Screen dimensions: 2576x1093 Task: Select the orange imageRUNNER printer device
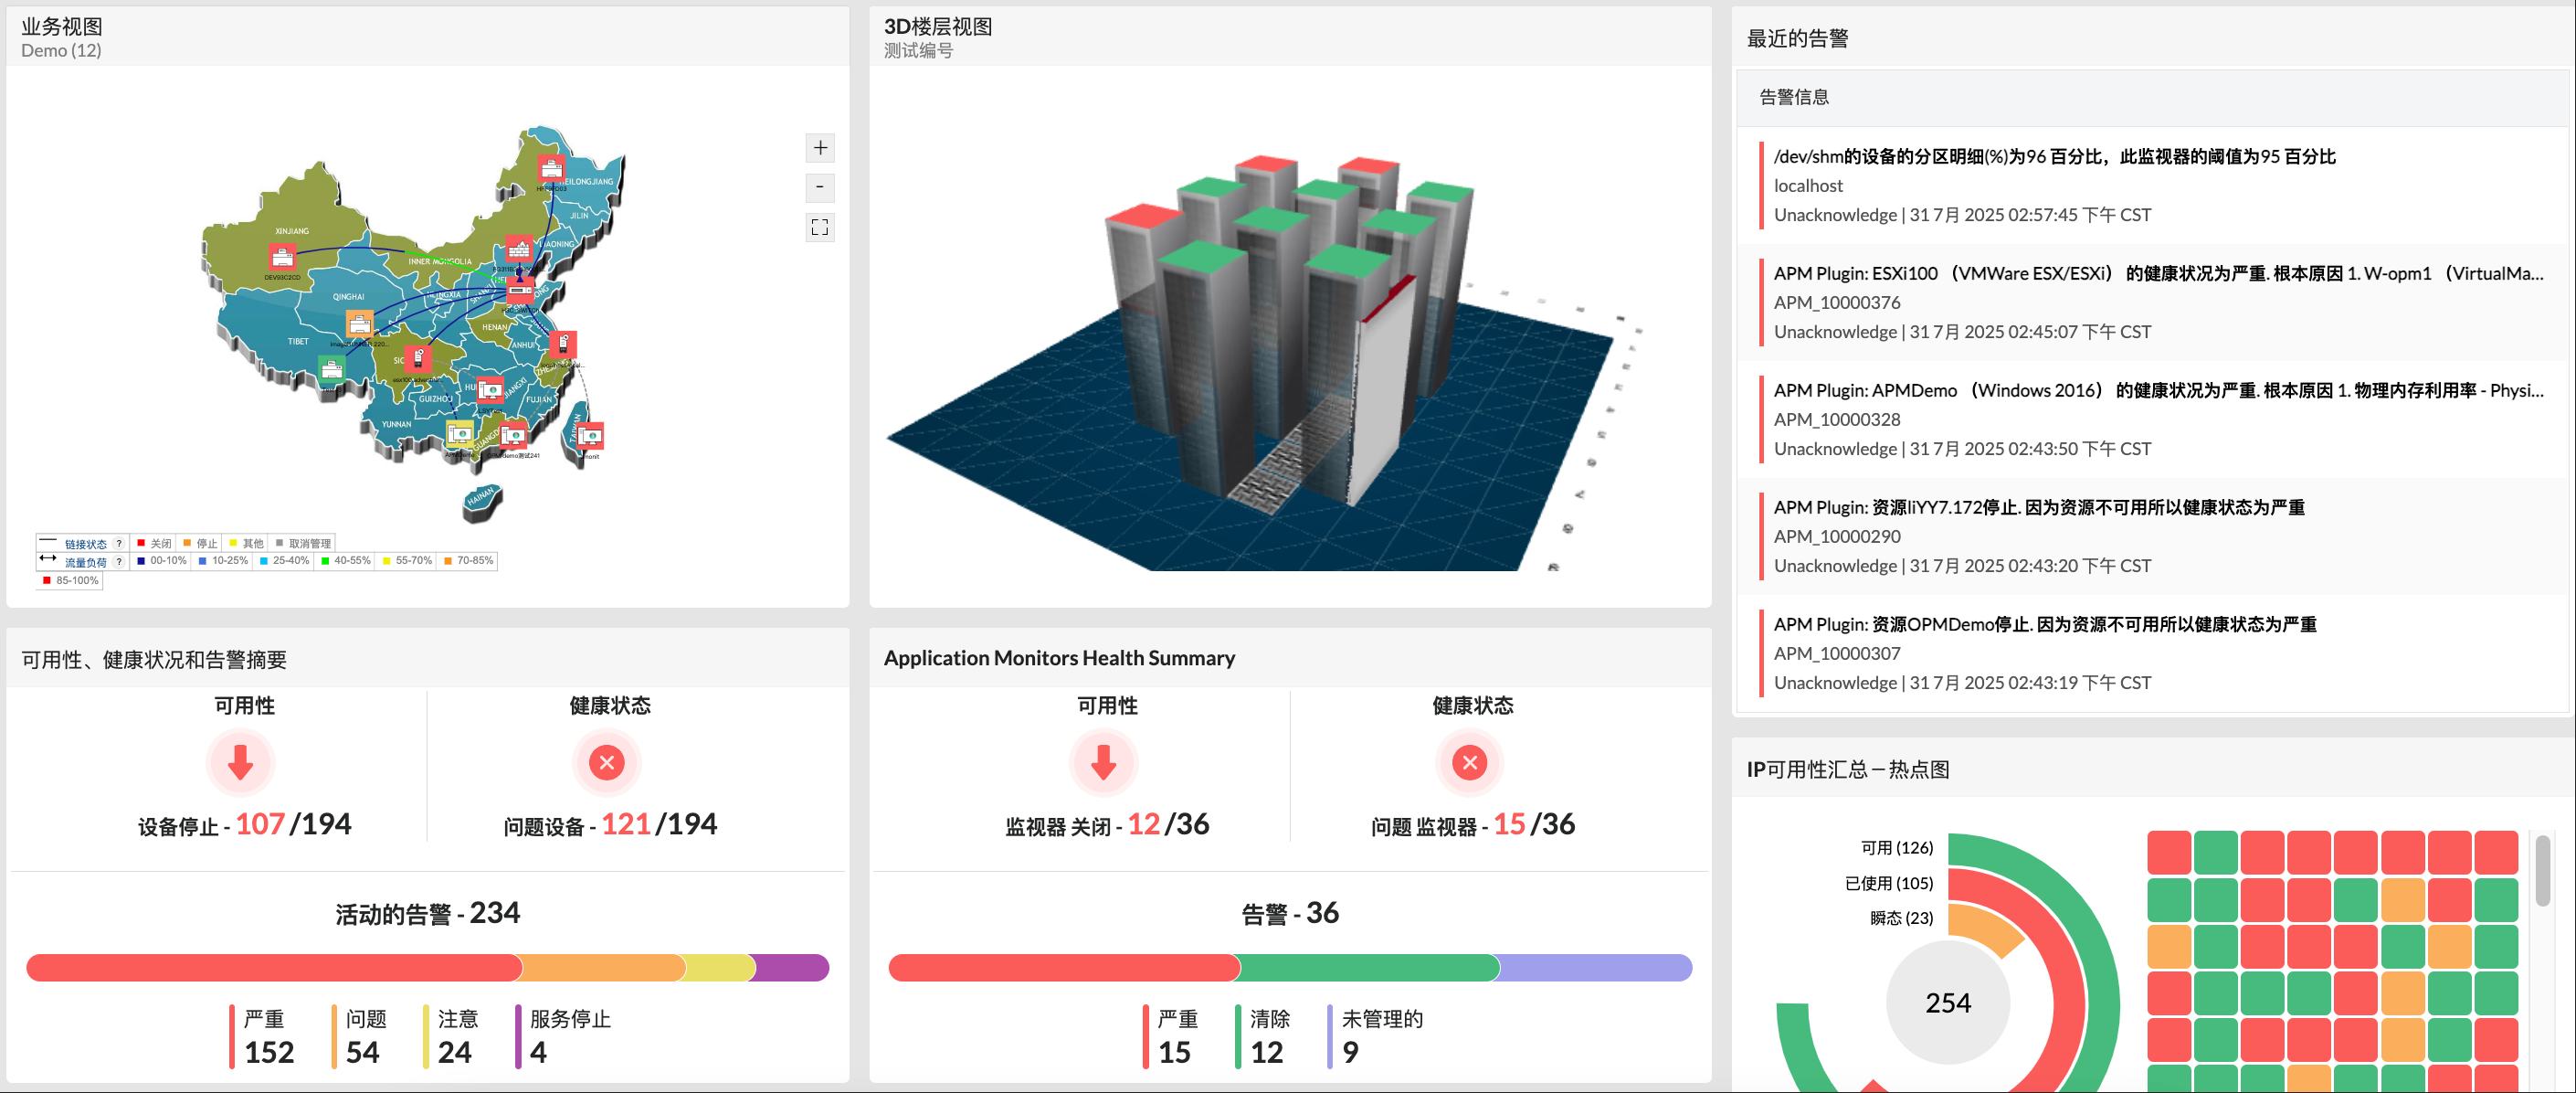tap(359, 324)
